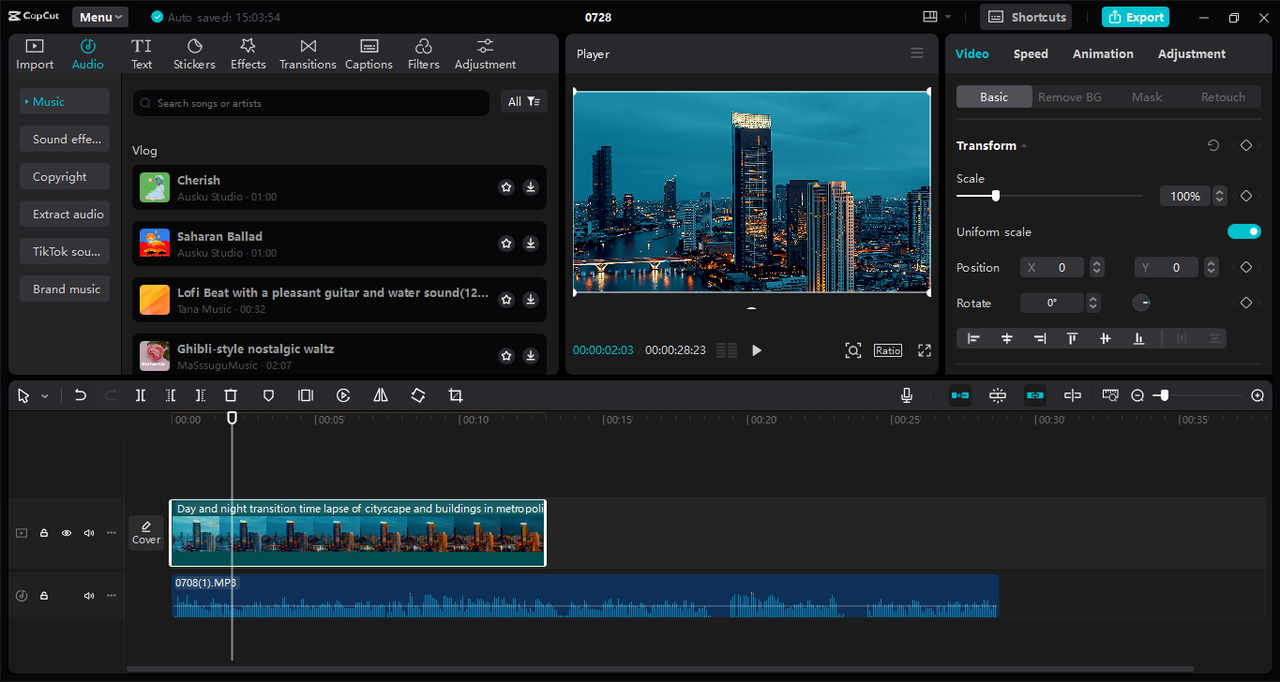Open Player panel options menu
Viewport: 1280px width, 682px height.
tap(917, 54)
